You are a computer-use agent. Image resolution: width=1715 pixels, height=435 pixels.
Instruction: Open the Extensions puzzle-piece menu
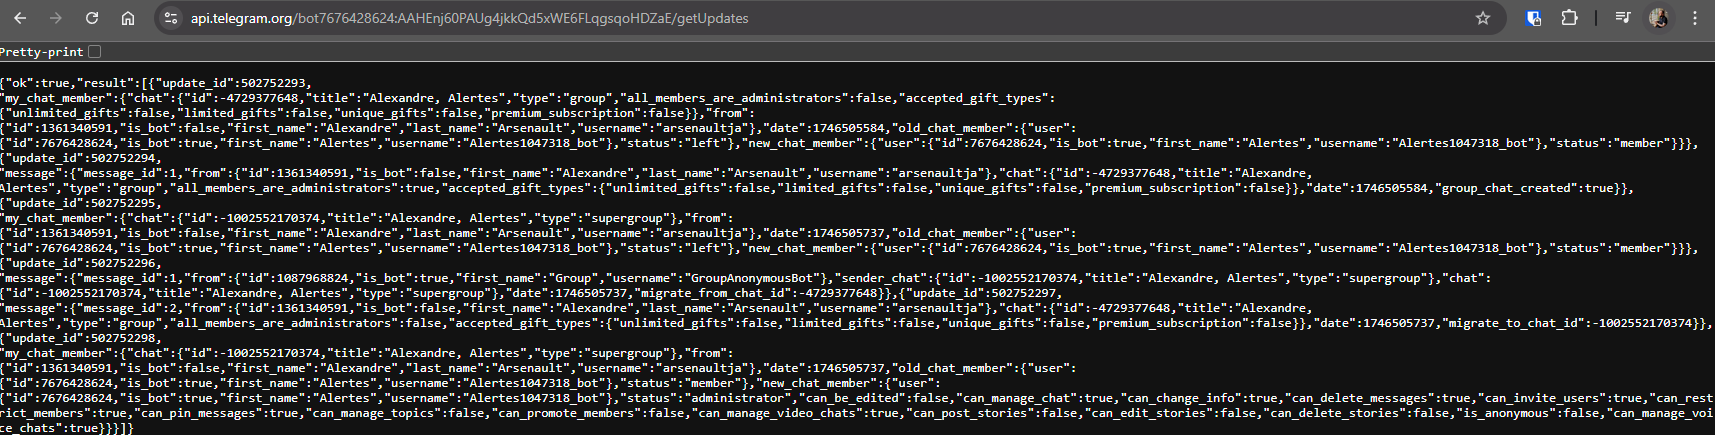tap(1569, 18)
